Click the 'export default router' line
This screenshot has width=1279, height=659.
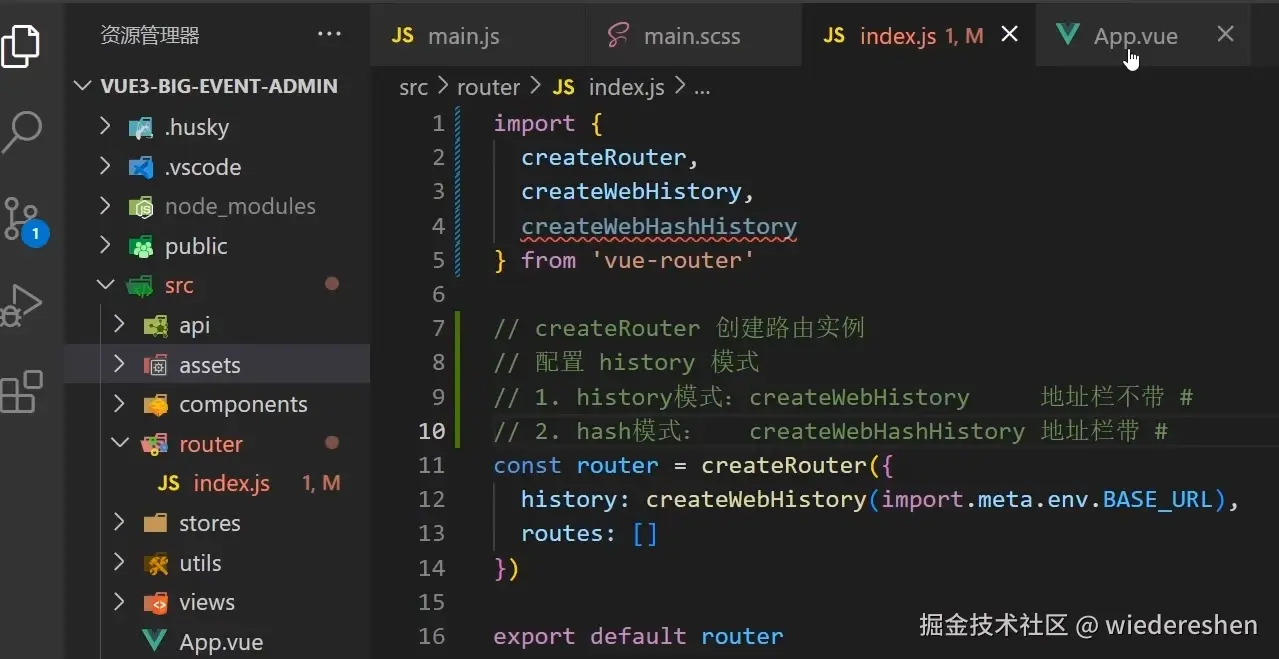pyautogui.click(x=638, y=636)
